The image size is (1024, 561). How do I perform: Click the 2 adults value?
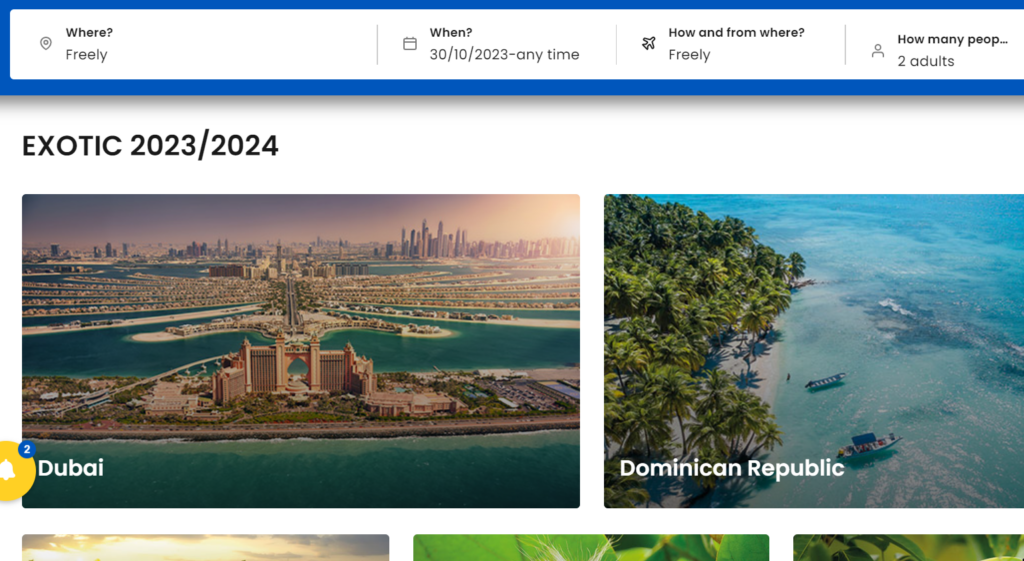(x=925, y=61)
